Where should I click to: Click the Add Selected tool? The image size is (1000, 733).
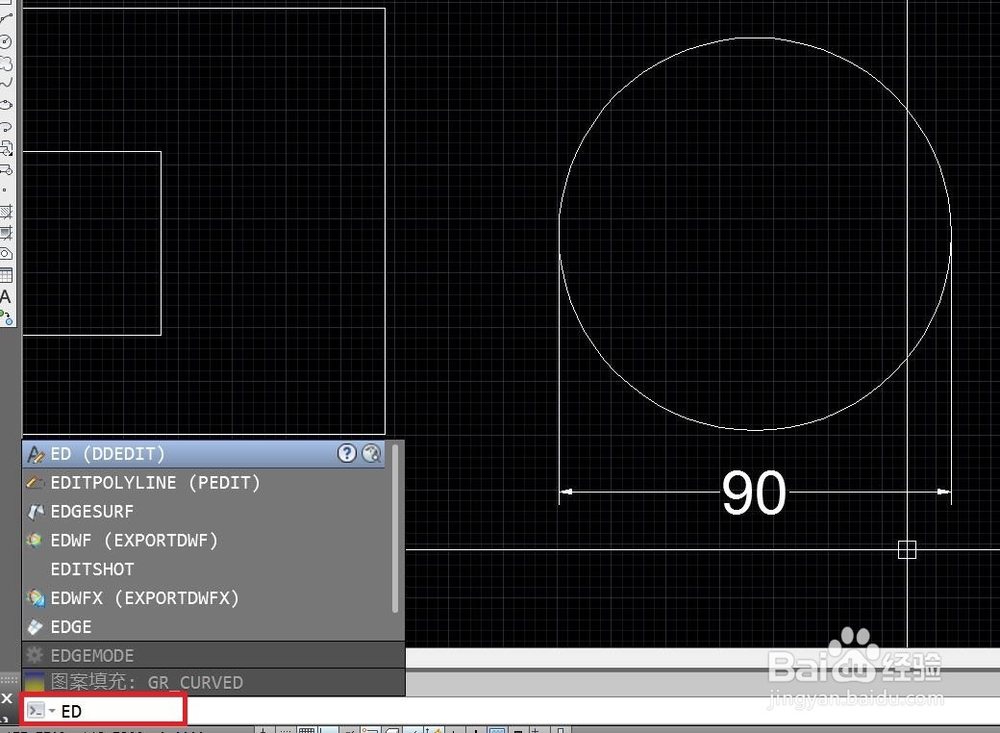point(6,317)
